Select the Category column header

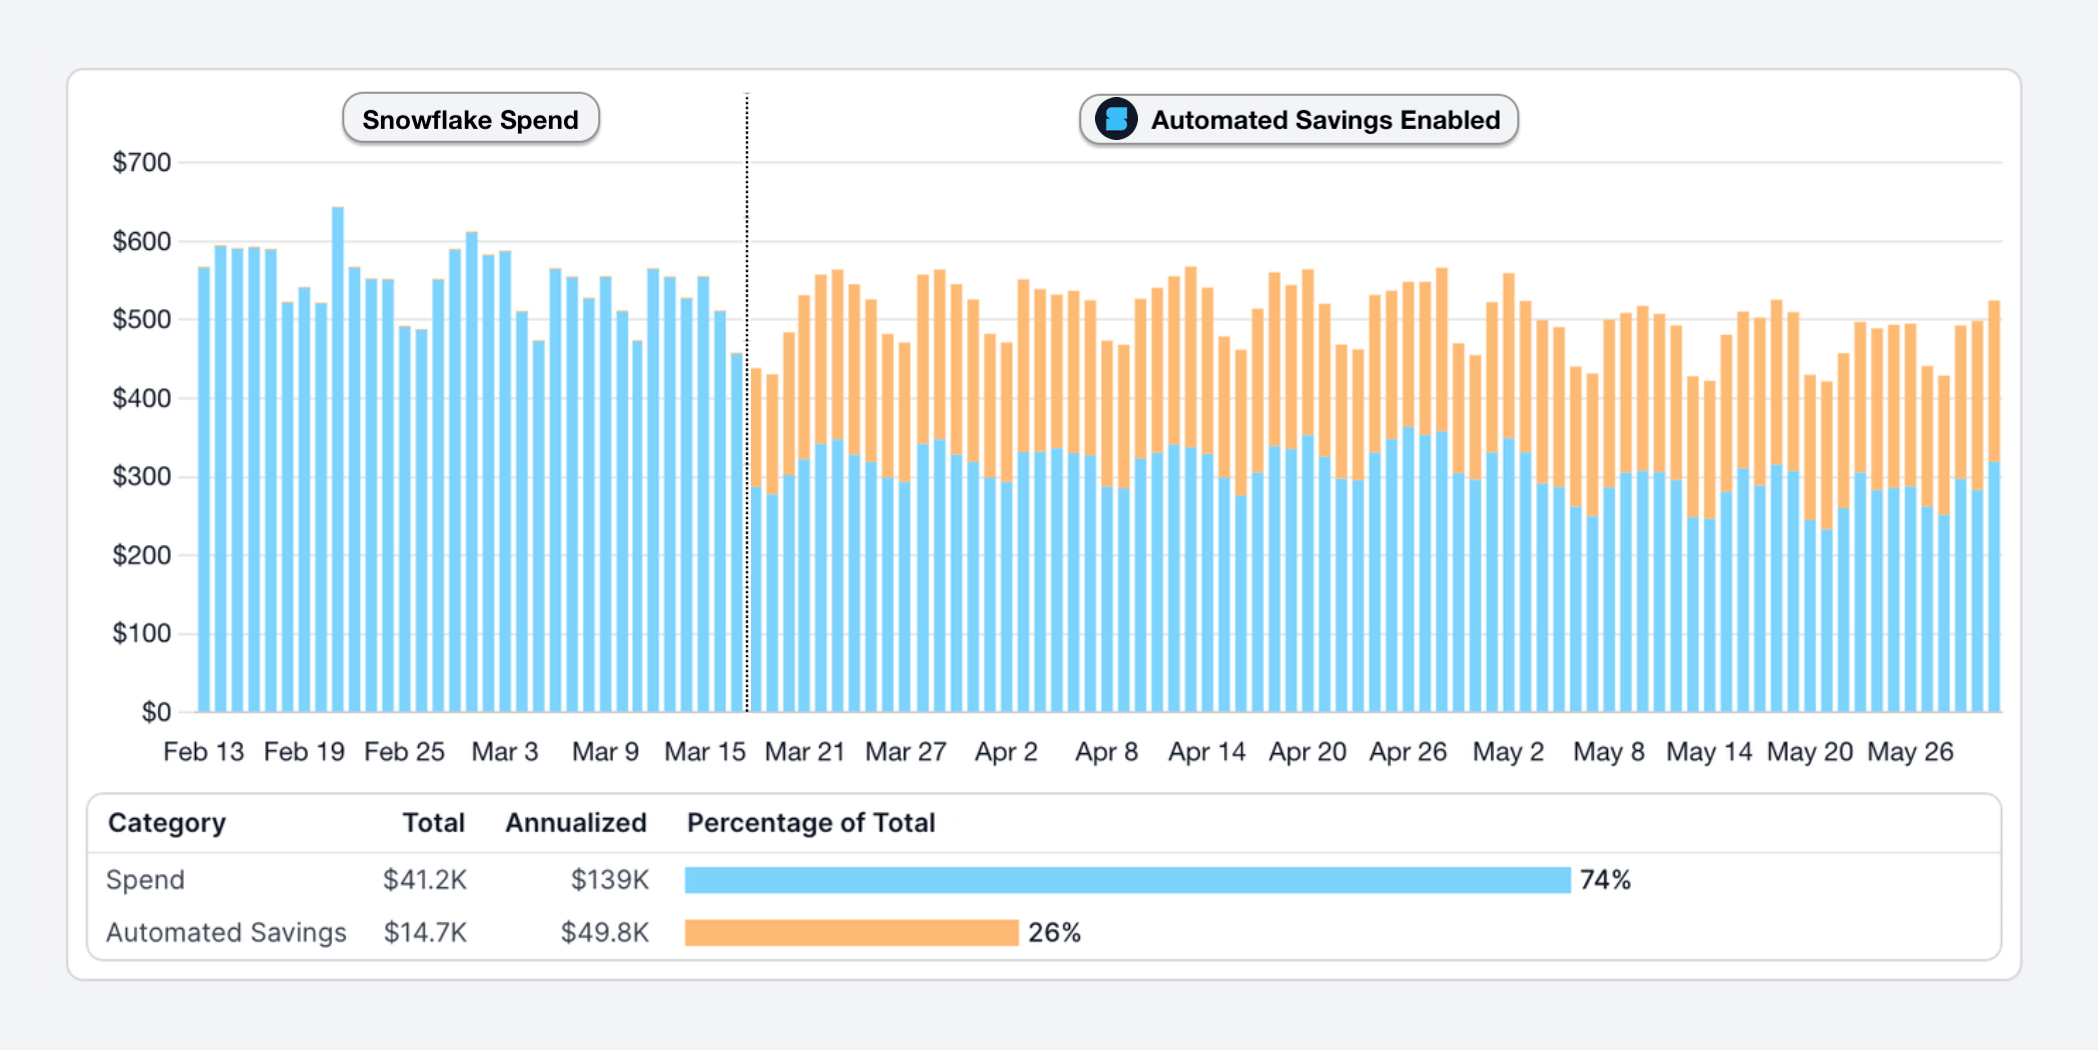(x=167, y=822)
